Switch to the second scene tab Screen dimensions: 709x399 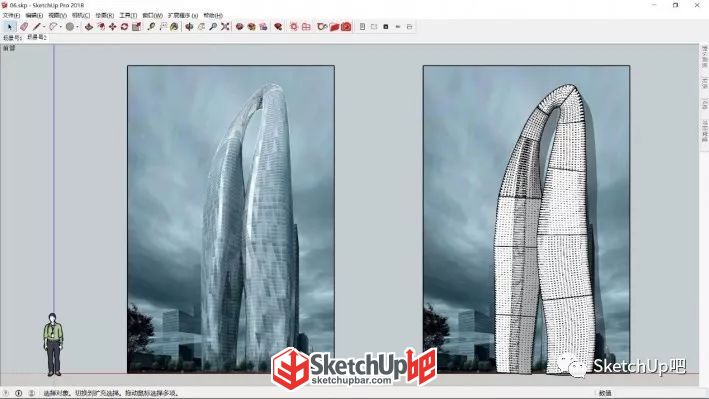click(x=37, y=38)
